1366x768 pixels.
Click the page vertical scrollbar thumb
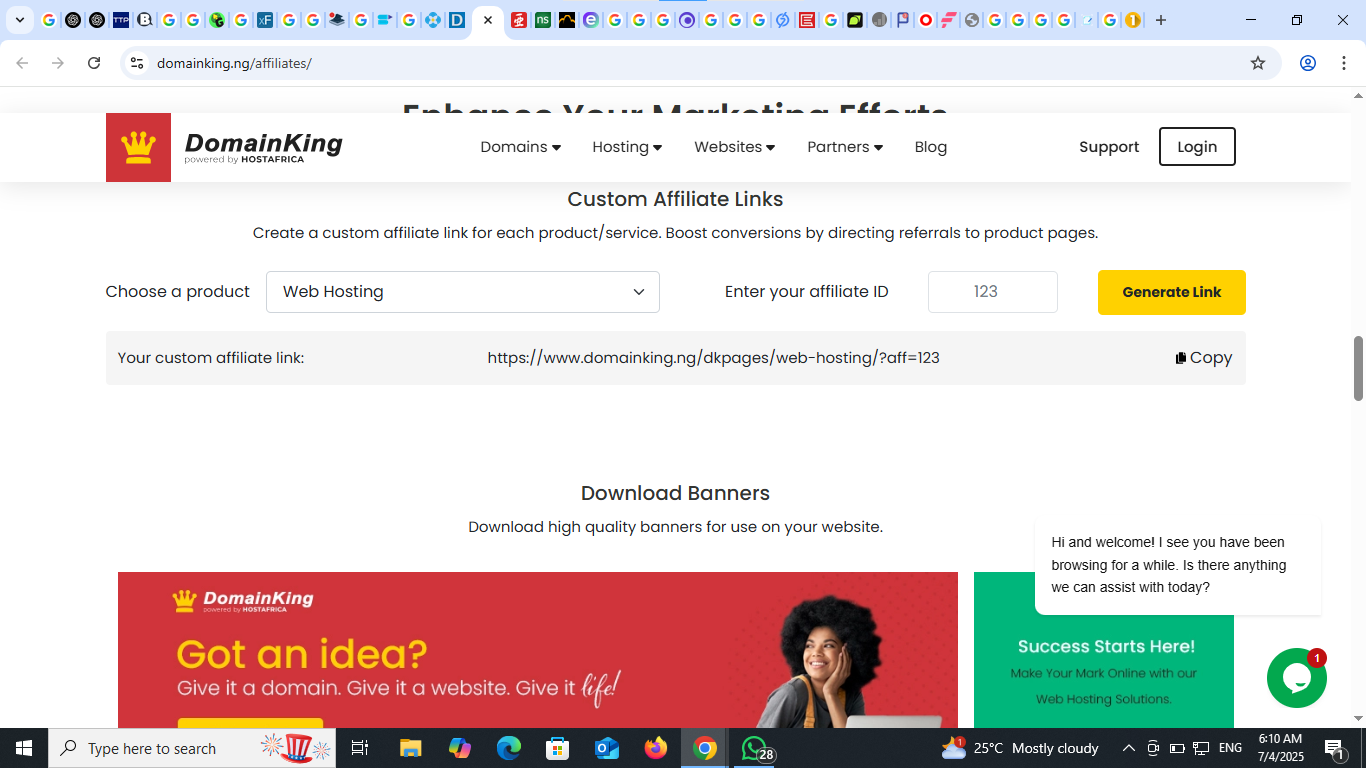[1358, 368]
